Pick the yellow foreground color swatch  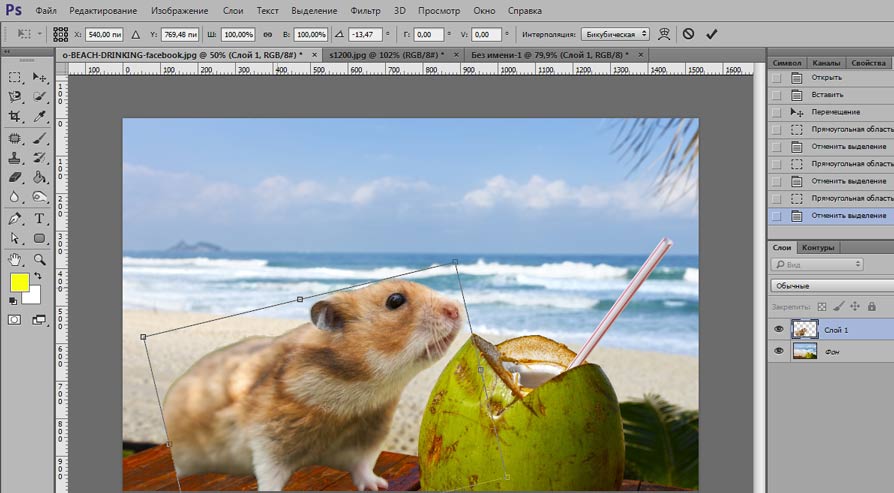[19, 282]
